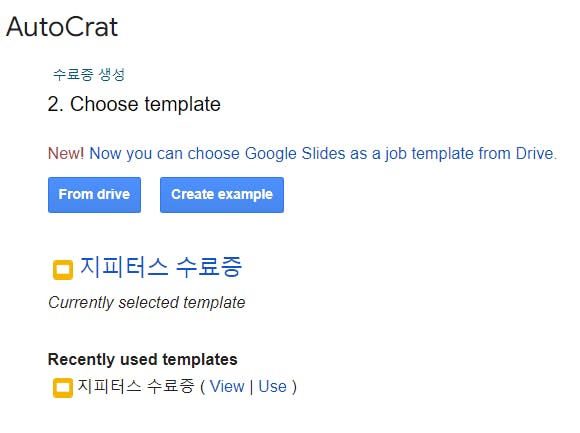Viewport: 580px width, 433px height.
Task: Click the Choose template heading text
Action: (x=145, y=104)
